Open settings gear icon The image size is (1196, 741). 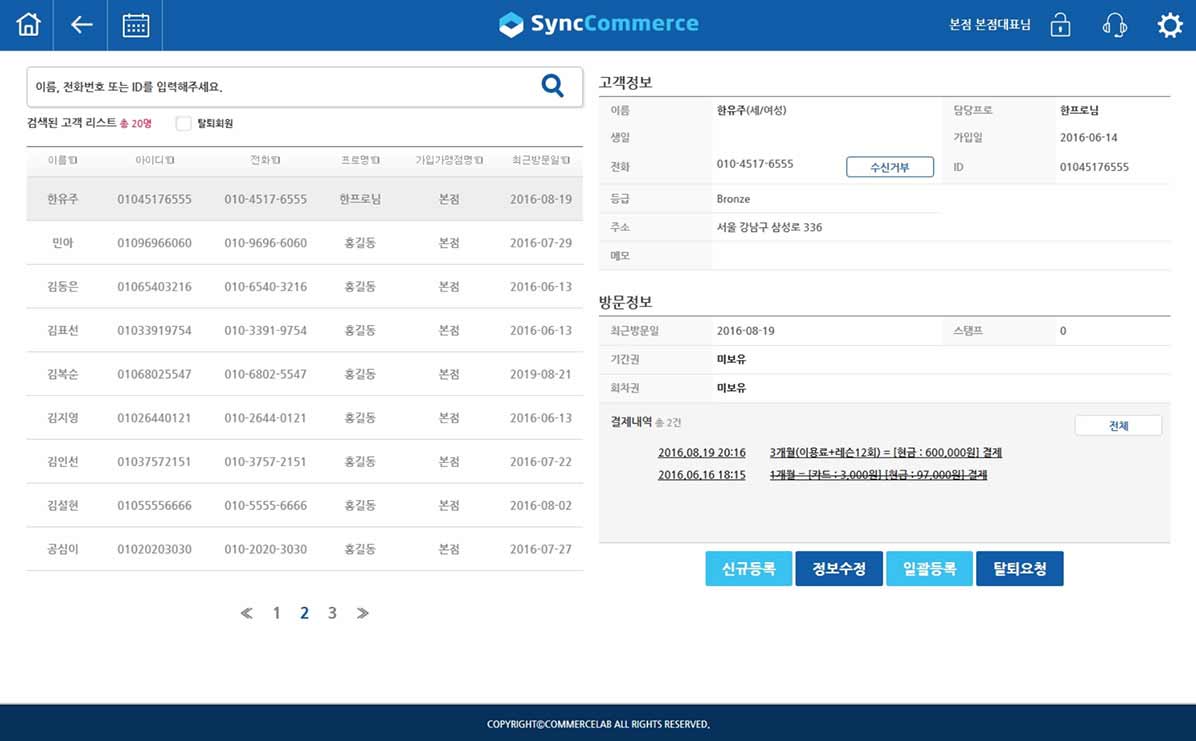(1169, 25)
